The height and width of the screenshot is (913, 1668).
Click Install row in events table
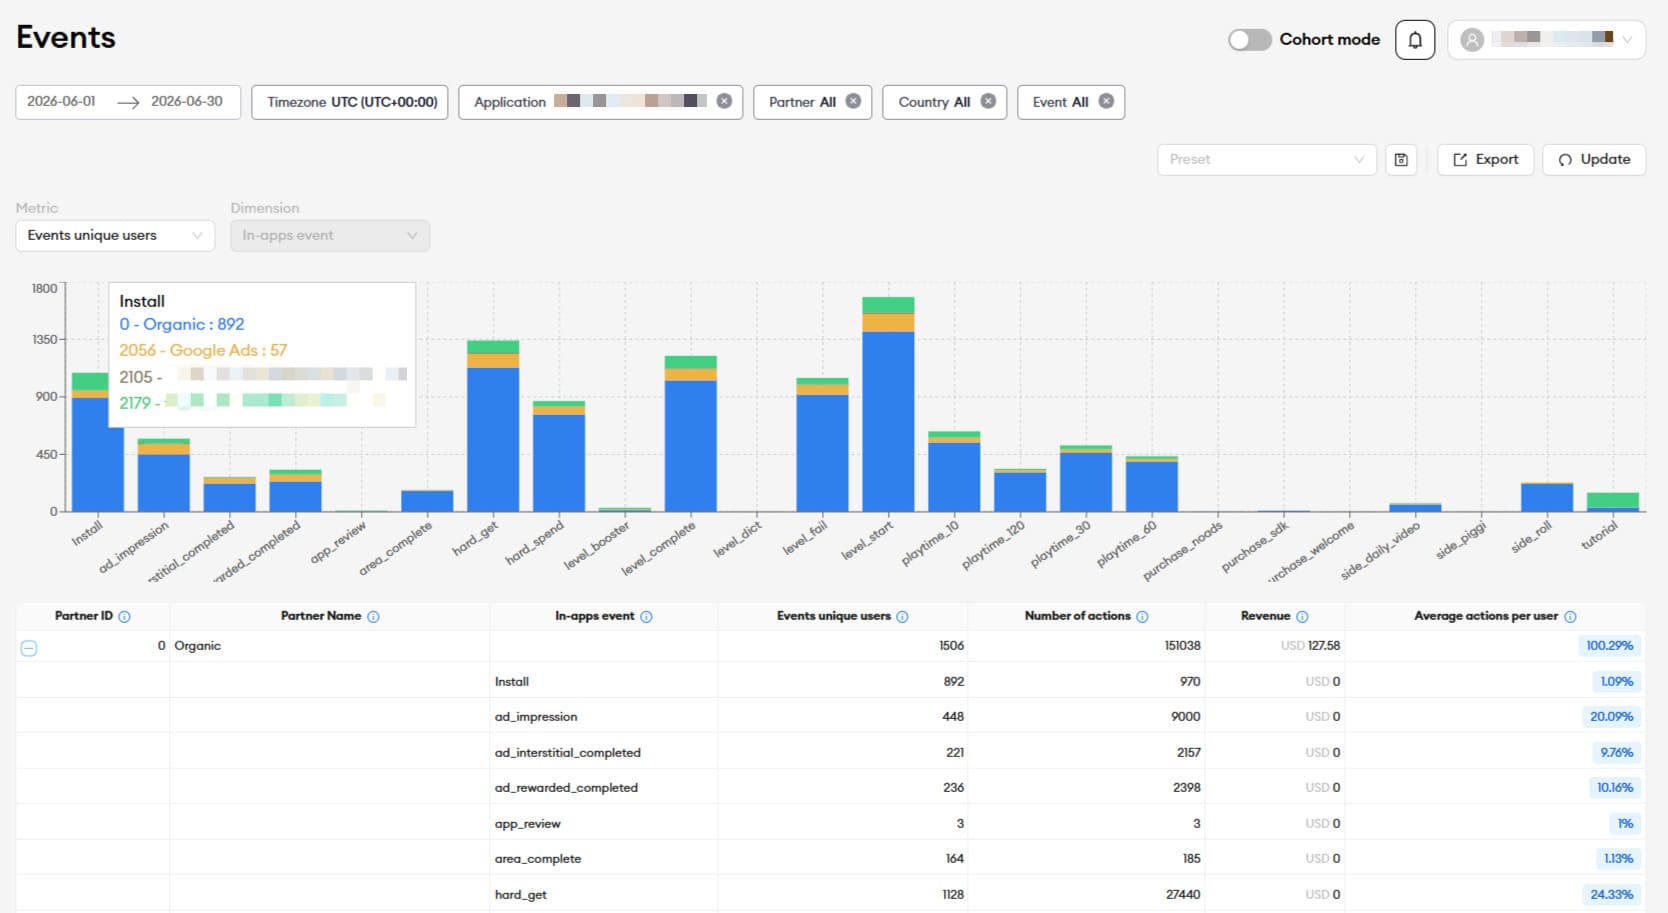[x=830, y=681]
